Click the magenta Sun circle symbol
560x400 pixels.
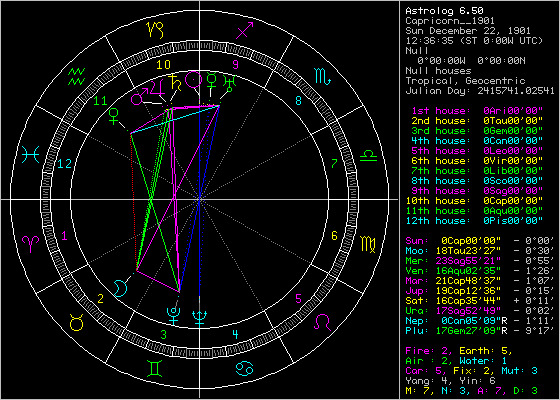[194, 79]
